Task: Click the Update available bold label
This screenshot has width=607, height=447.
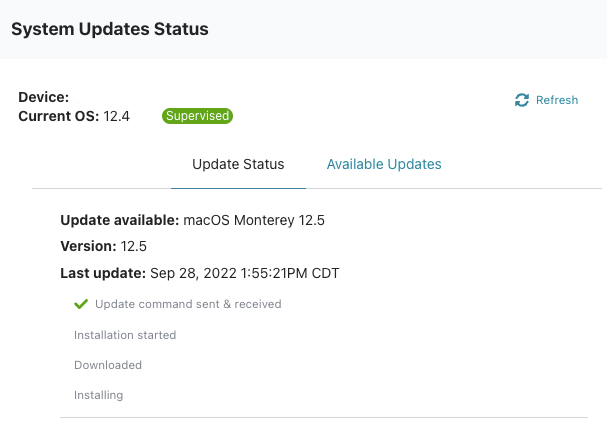Action: 120,220
